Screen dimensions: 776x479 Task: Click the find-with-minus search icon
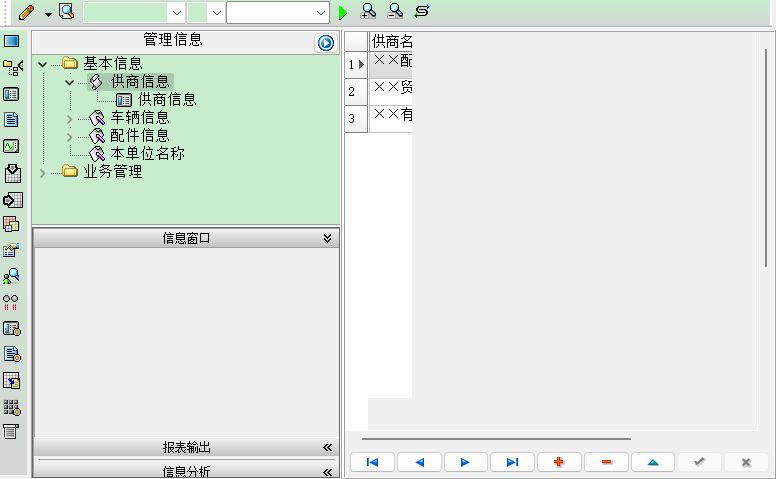click(x=395, y=11)
